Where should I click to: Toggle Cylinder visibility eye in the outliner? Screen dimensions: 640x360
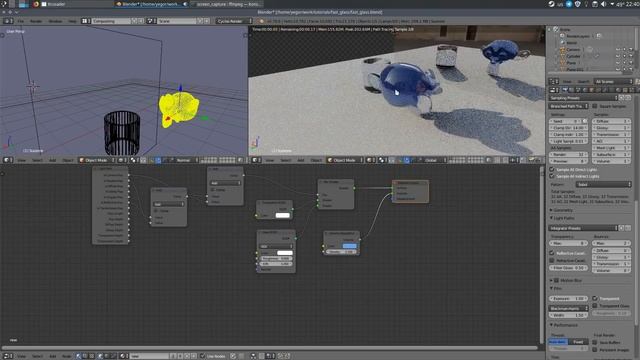click(x=618, y=56)
